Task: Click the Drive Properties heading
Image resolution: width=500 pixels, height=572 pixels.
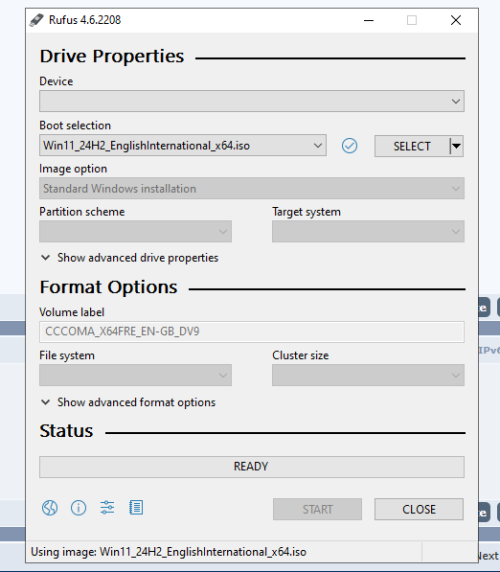Action: 112,56
